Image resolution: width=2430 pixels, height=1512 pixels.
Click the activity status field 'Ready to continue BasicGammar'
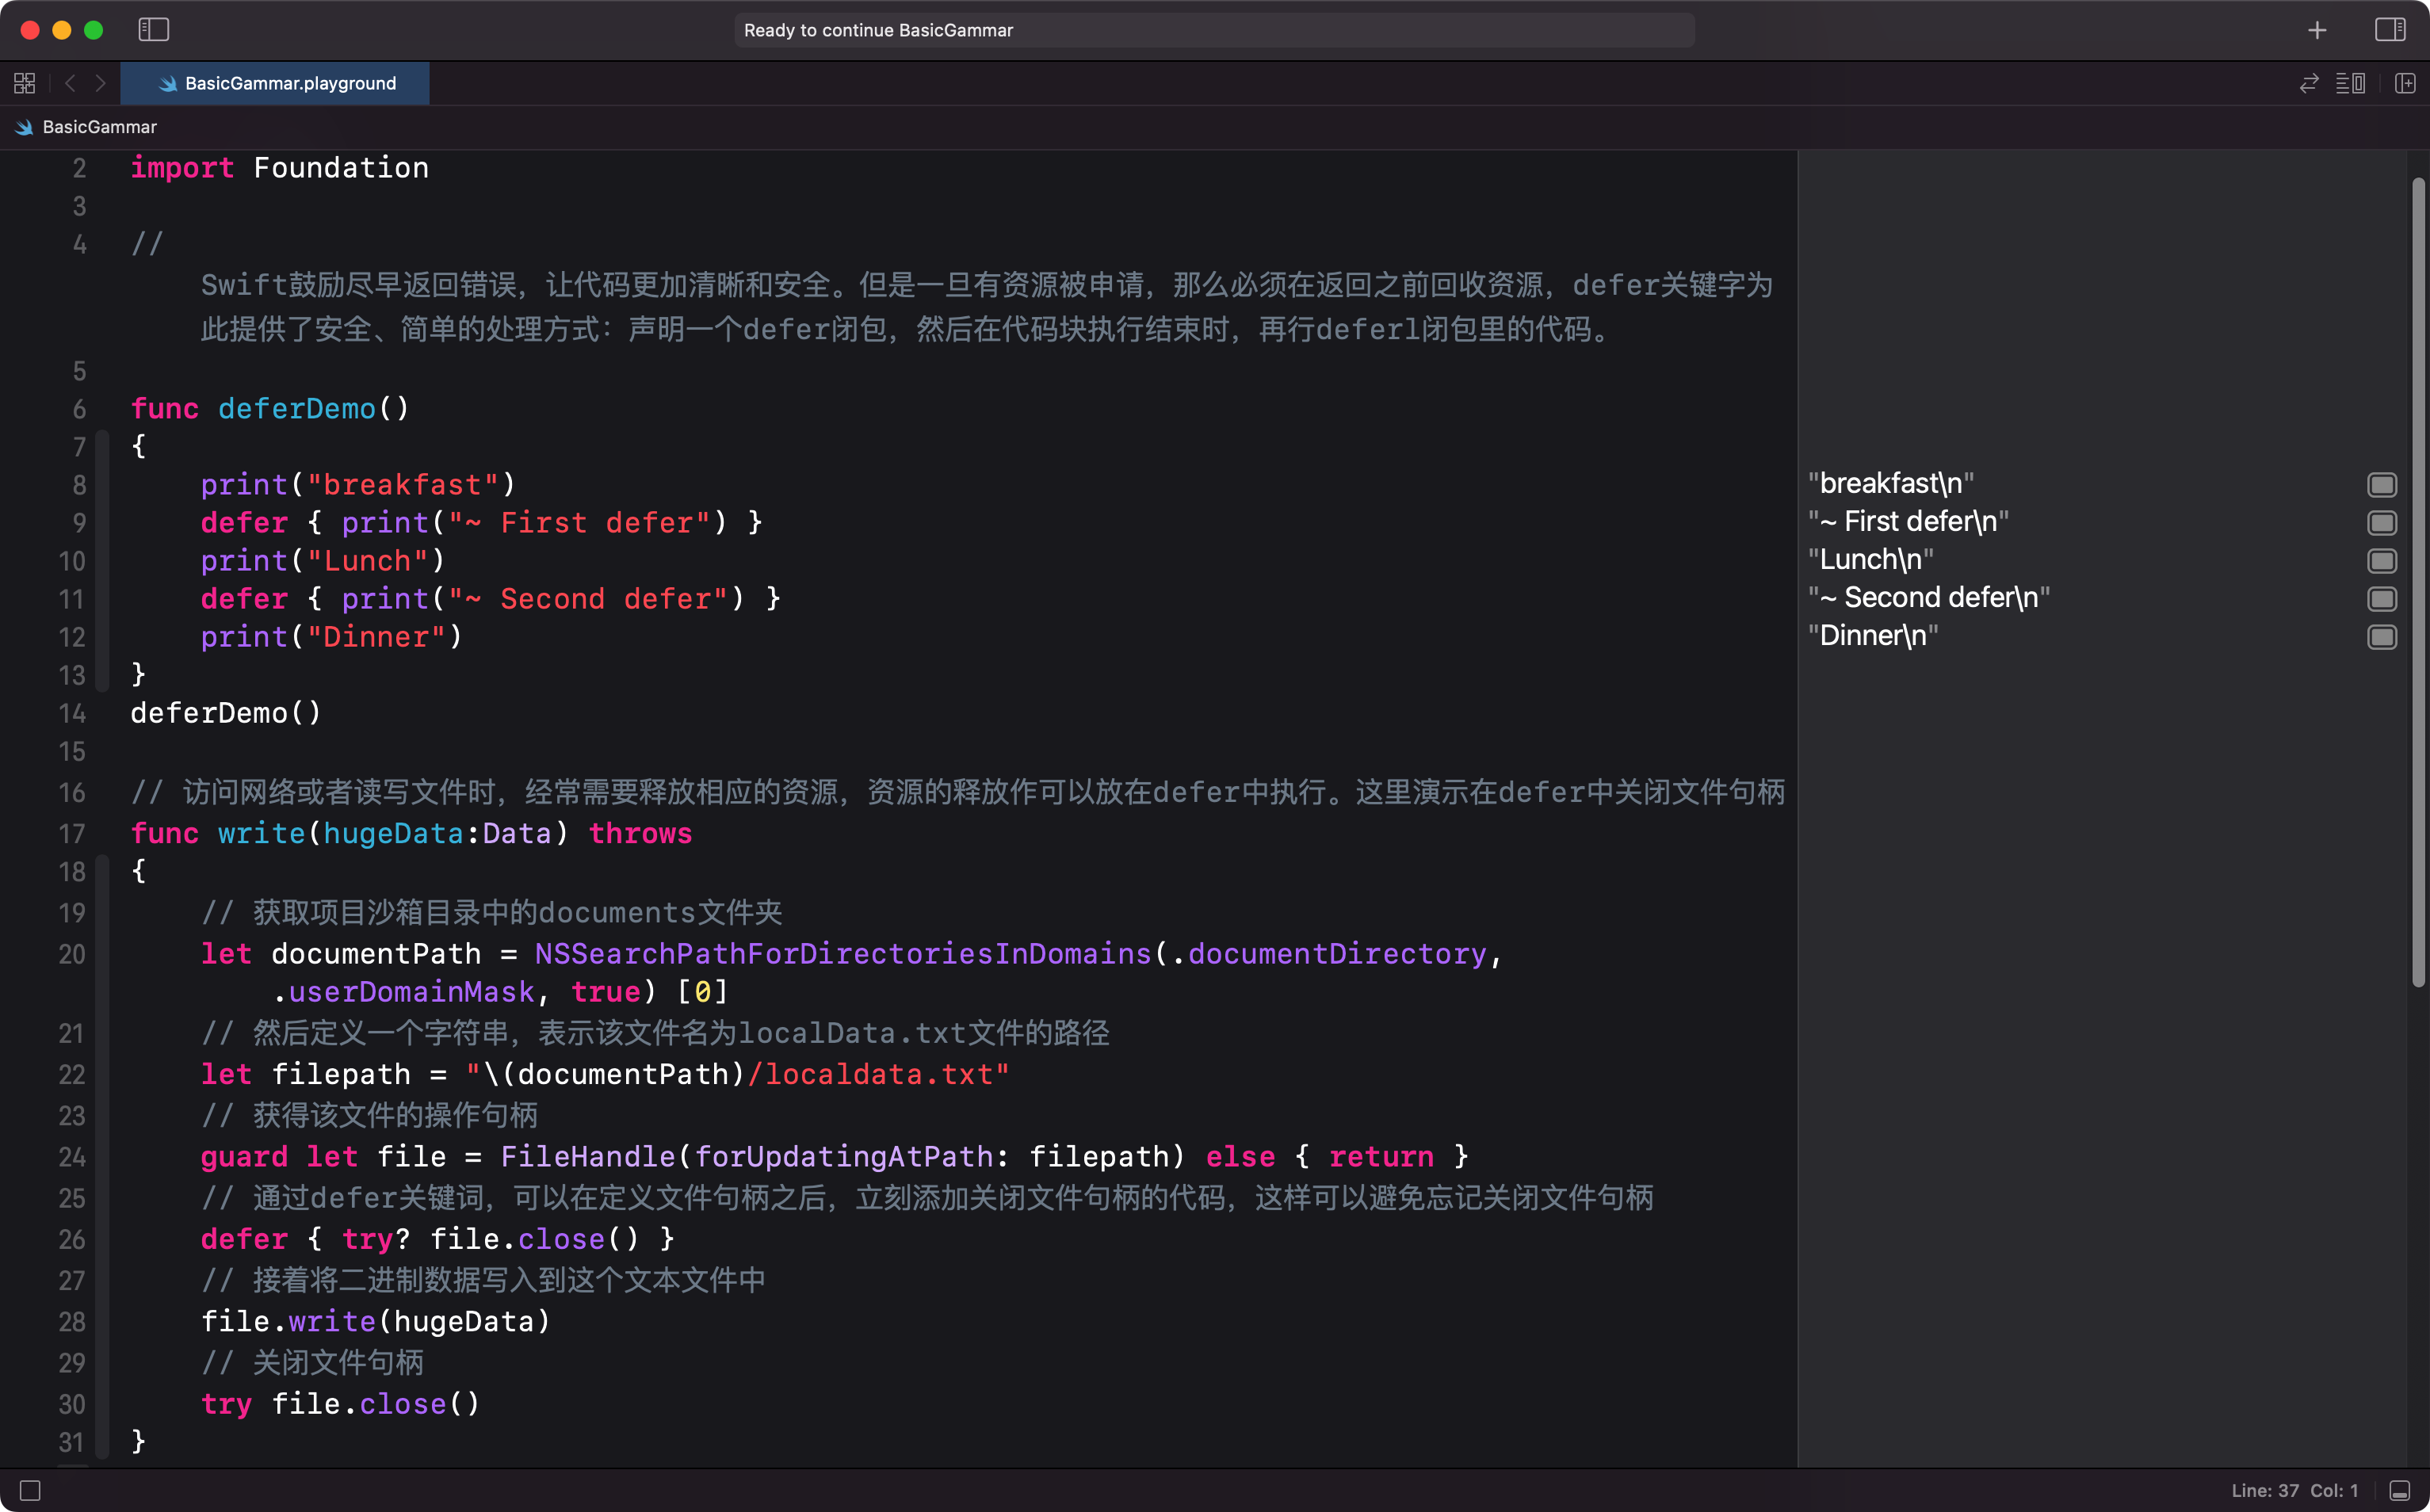tap(1214, 30)
